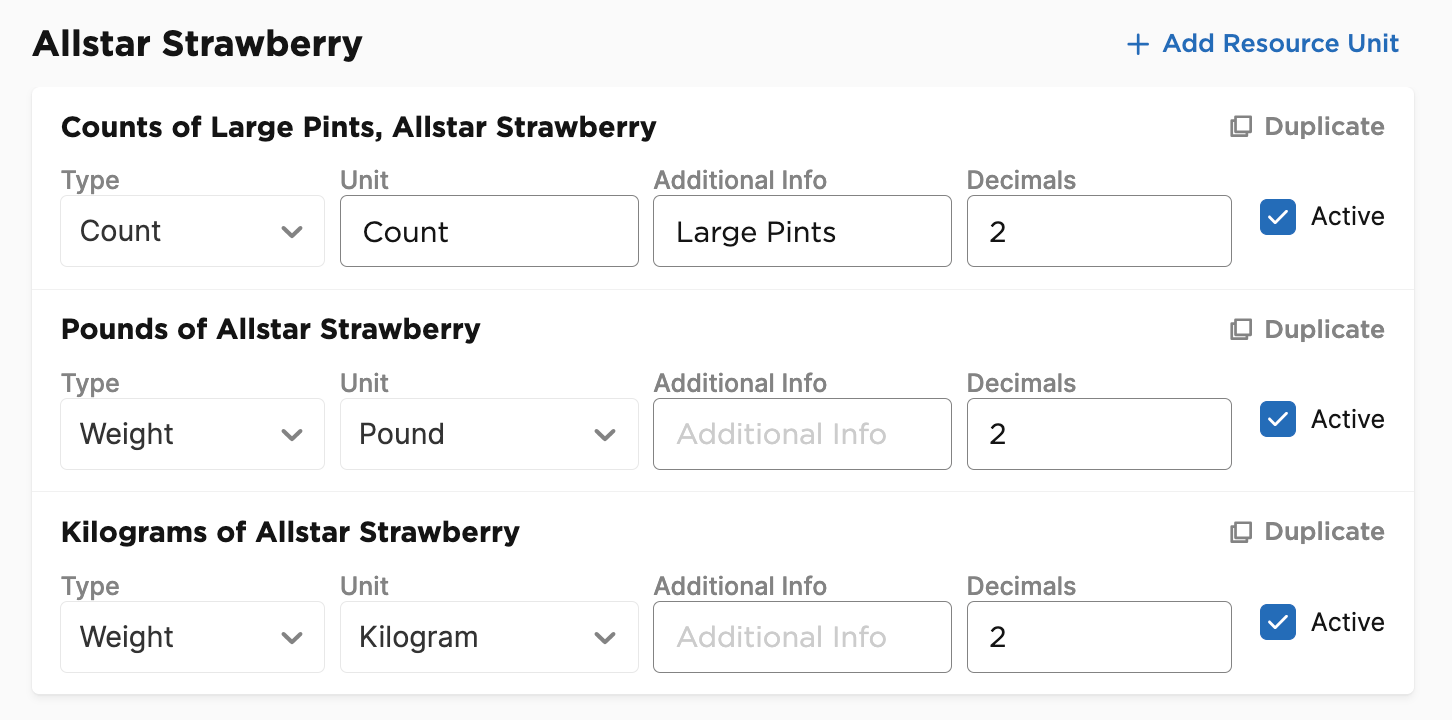Open Type dropdown in Kilograms row

click(192, 637)
